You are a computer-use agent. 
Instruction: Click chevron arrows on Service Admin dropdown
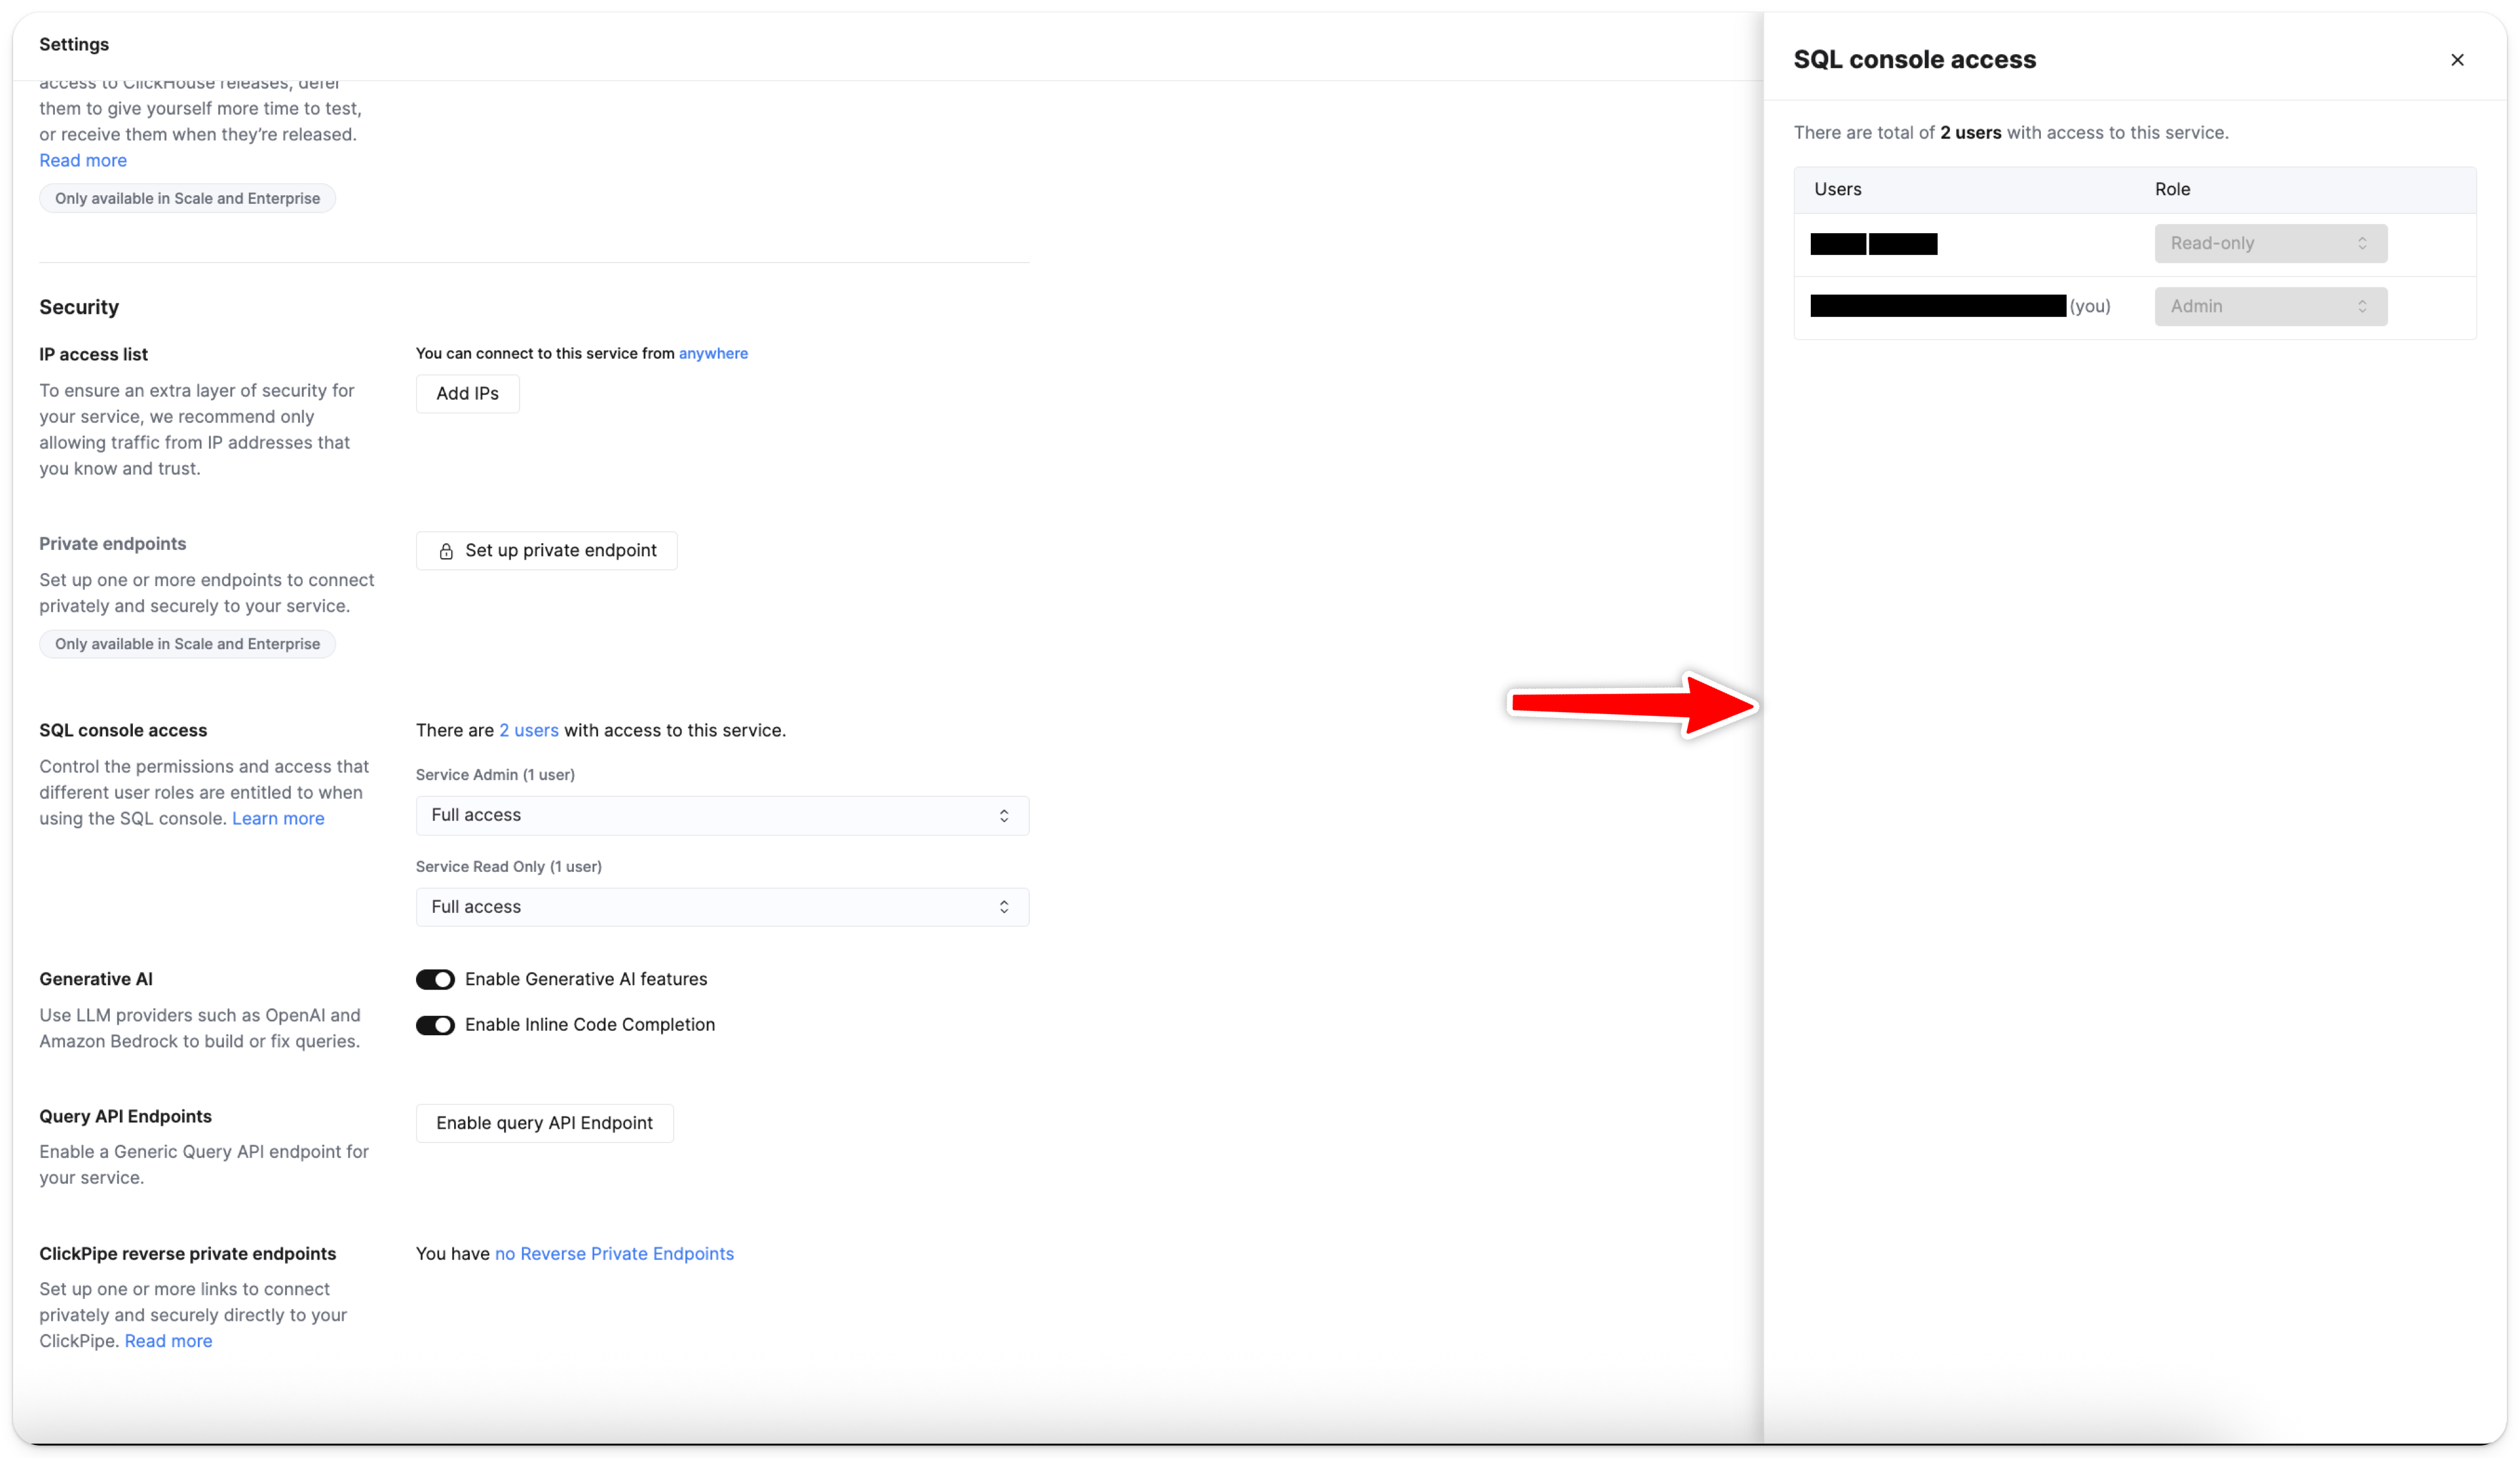pos(1003,816)
